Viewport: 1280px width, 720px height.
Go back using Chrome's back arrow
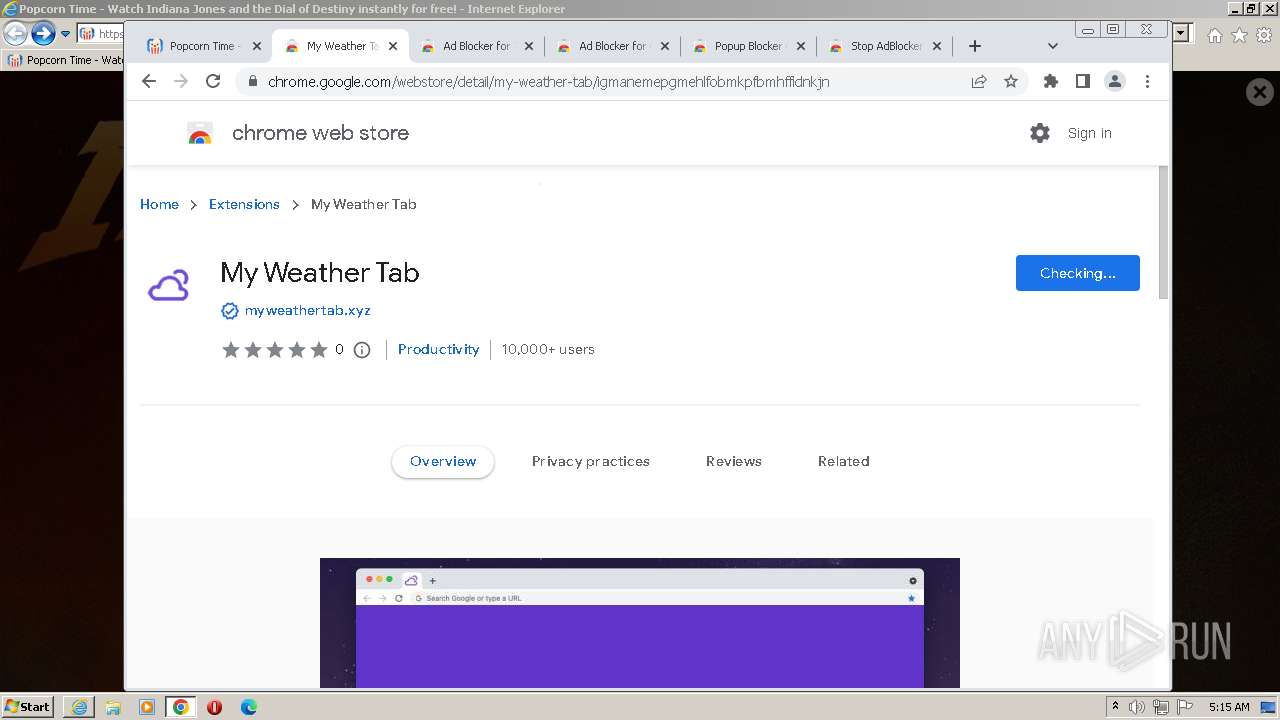pyautogui.click(x=149, y=81)
